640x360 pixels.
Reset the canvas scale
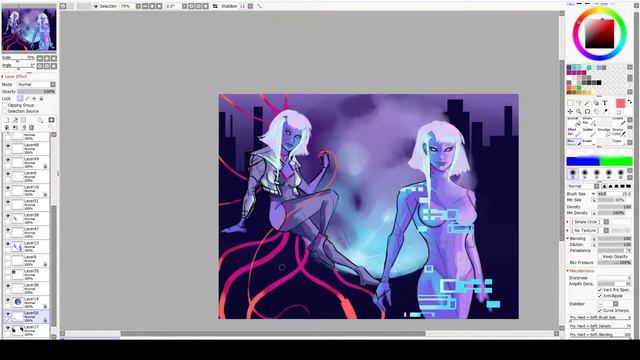click(53, 58)
